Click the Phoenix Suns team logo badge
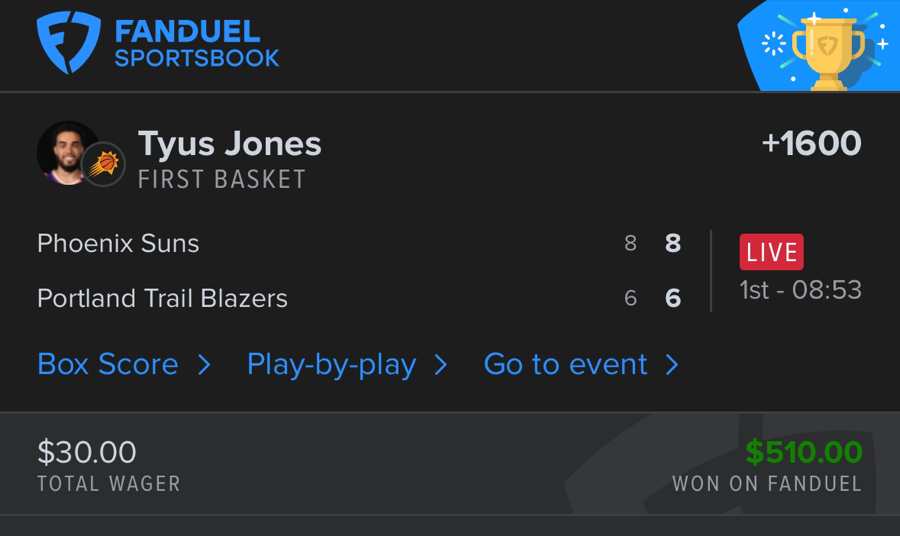This screenshot has height=536, width=900. pos(102,164)
